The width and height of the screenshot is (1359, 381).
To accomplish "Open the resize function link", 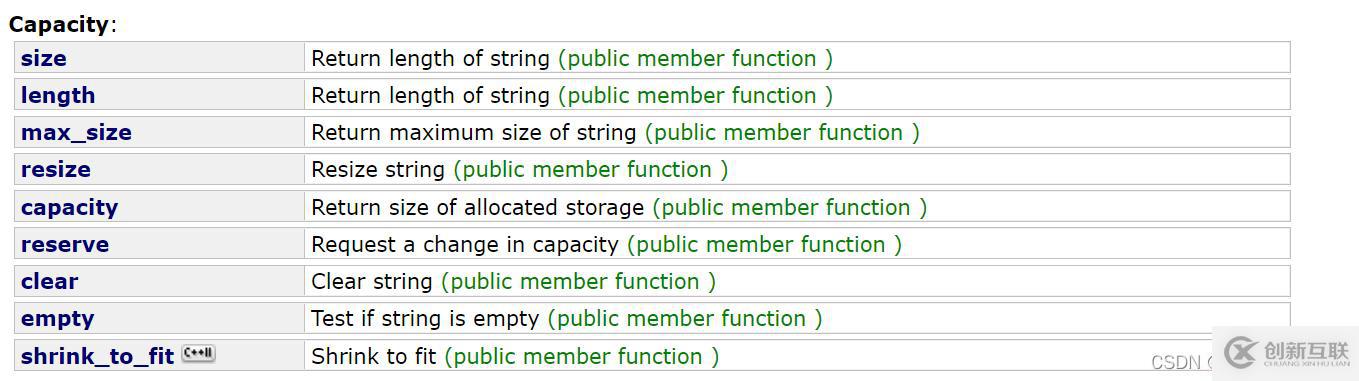I will 56,169.
